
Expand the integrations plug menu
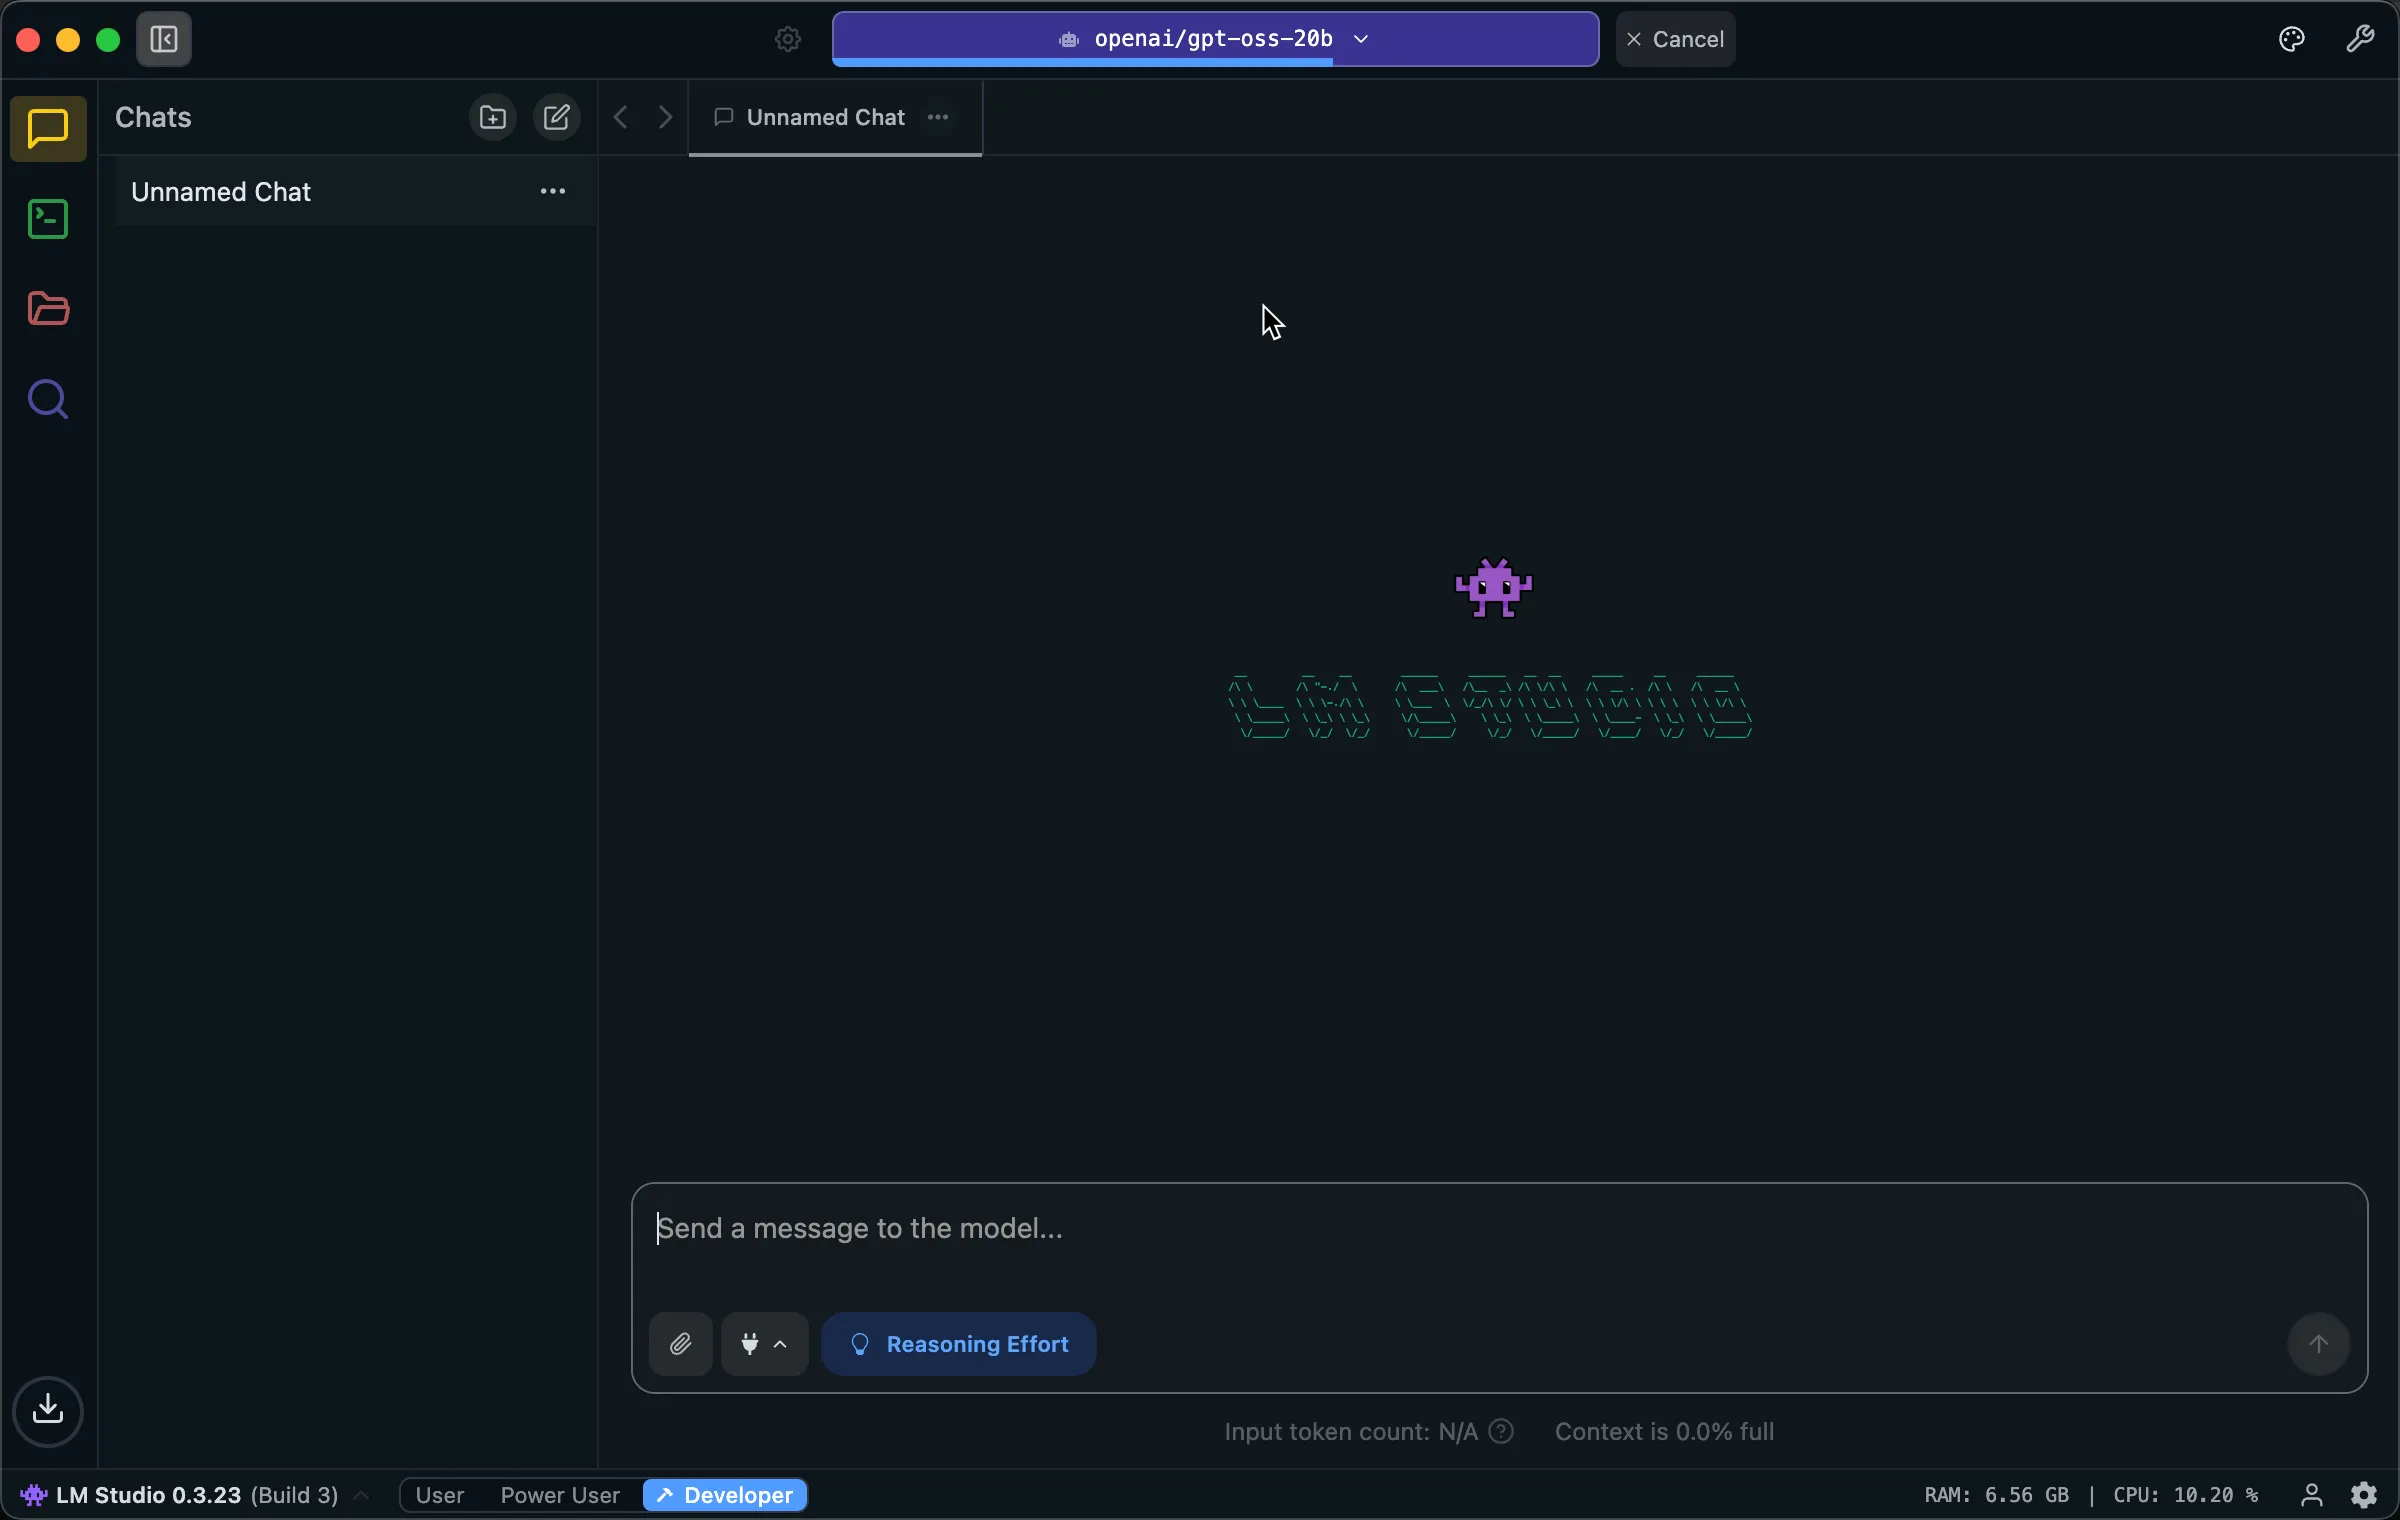tap(765, 1344)
